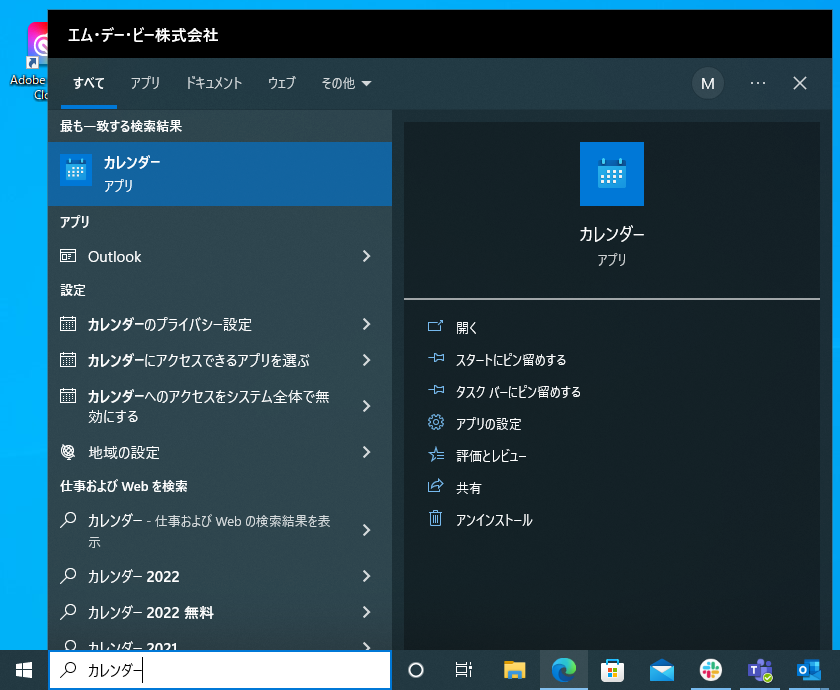Open Outlook from the taskbar

click(809, 670)
